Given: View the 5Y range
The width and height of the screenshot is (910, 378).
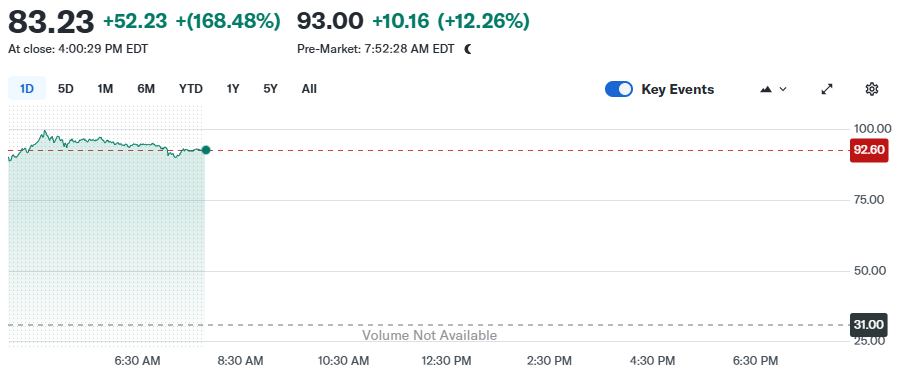Looking at the screenshot, I should click(x=270, y=89).
